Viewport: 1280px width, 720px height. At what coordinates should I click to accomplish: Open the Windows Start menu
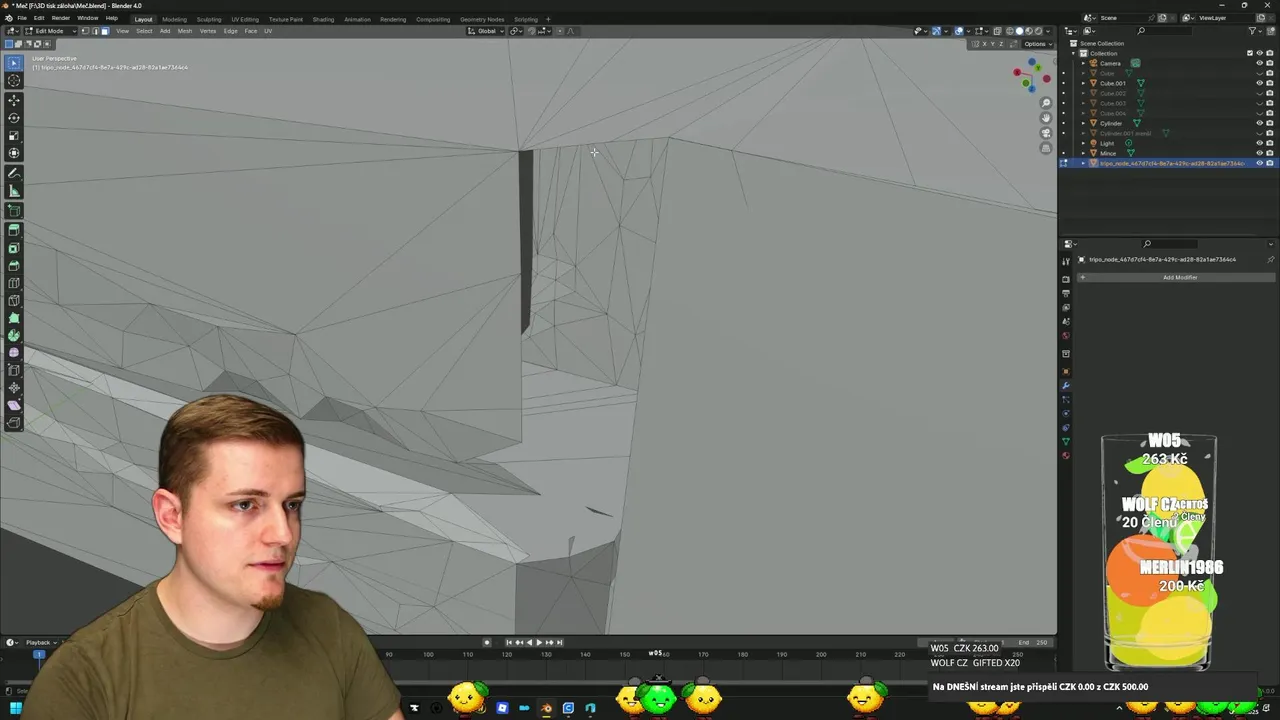(x=15, y=708)
